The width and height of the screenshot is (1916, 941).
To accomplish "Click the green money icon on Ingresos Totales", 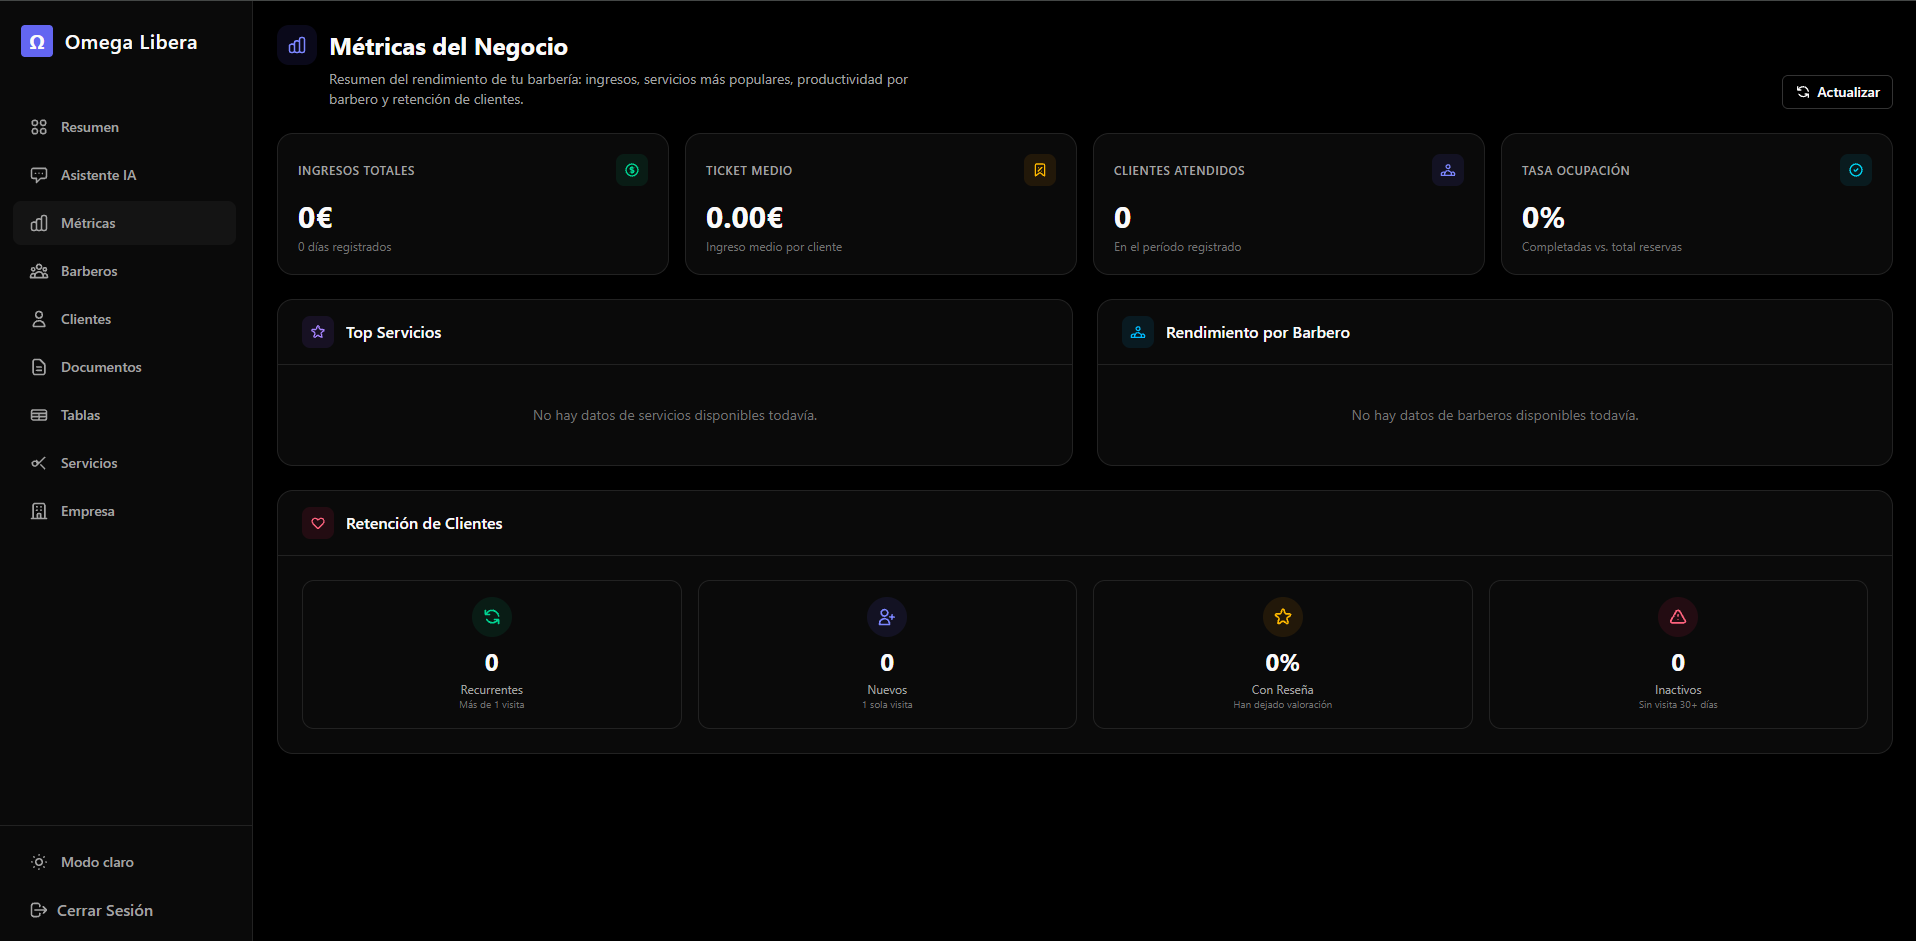I will 632,170.
